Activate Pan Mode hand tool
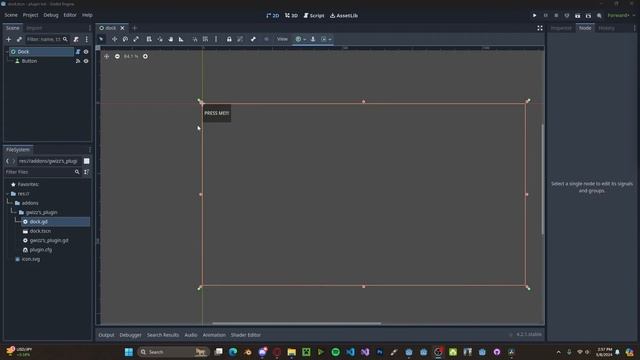The height and width of the screenshot is (360, 640). pos(171,39)
